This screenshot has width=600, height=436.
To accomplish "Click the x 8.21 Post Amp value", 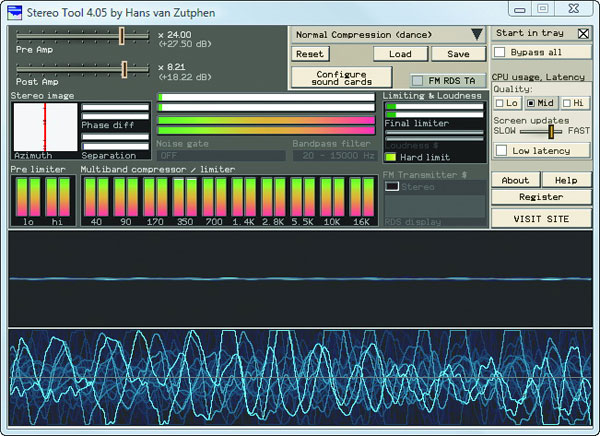I will (x=171, y=67).
